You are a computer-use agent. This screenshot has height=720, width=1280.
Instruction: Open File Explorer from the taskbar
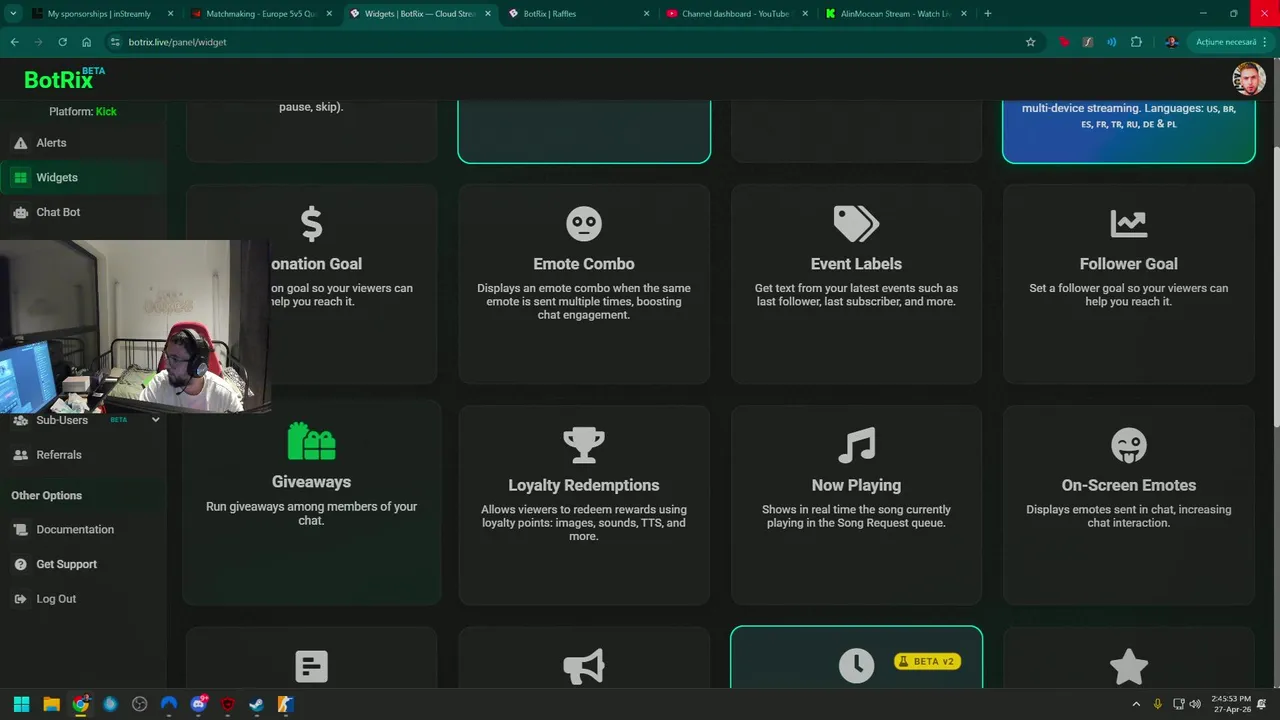pos(51,704)
